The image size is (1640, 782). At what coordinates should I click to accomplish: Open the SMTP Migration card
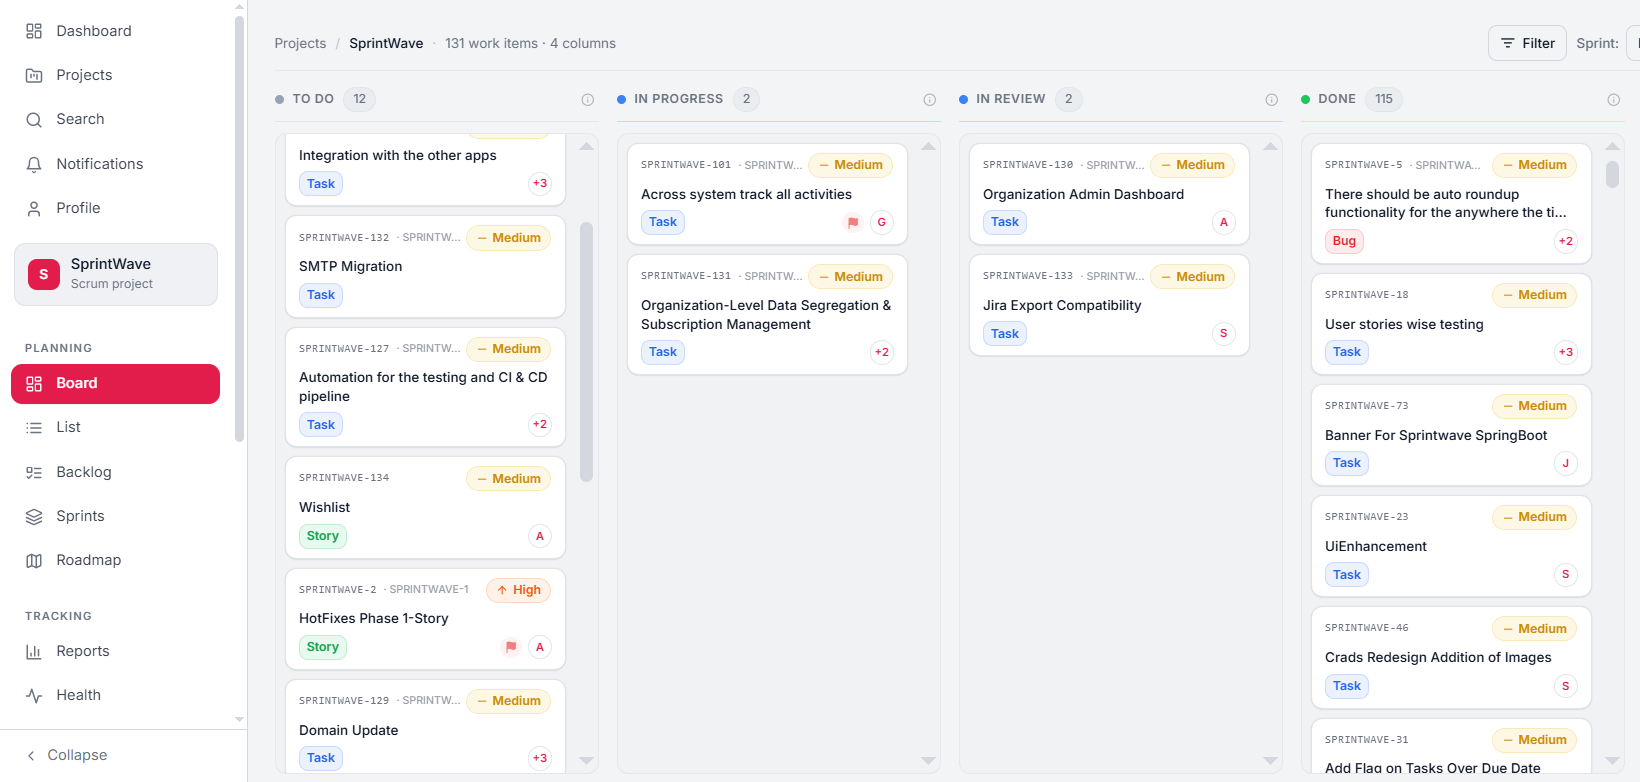426,267
